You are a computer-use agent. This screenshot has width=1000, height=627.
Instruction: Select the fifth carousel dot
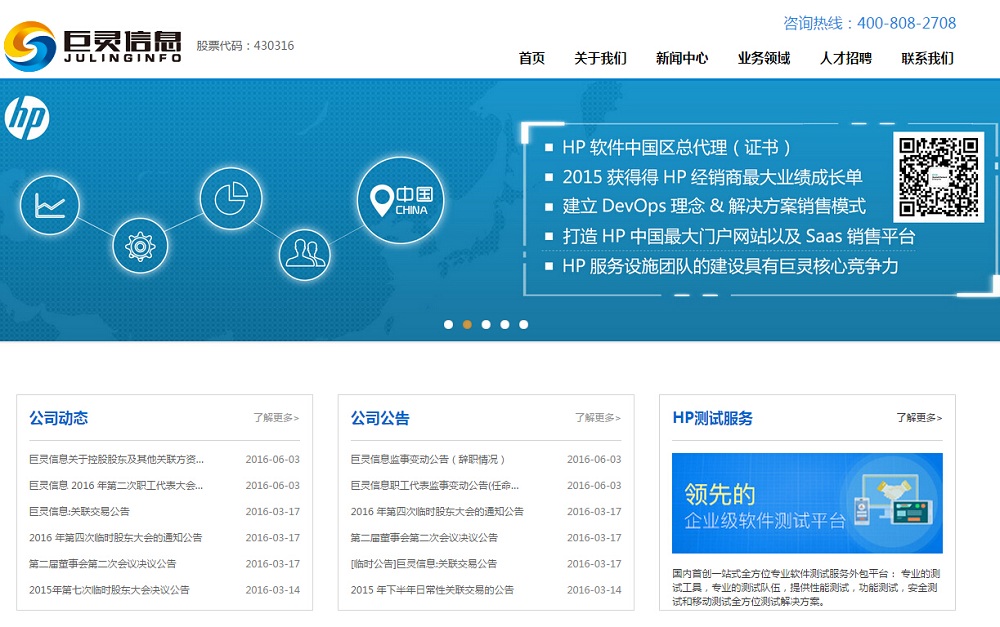(x=524, y=325)
